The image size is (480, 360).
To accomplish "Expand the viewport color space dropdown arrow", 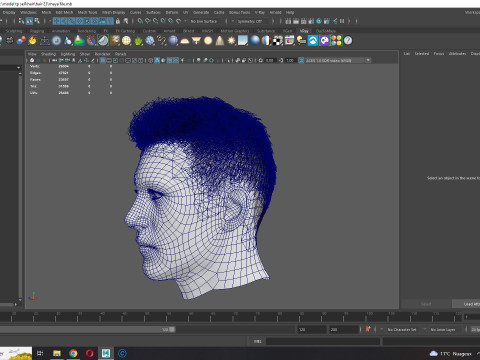I will coord(368,60).
